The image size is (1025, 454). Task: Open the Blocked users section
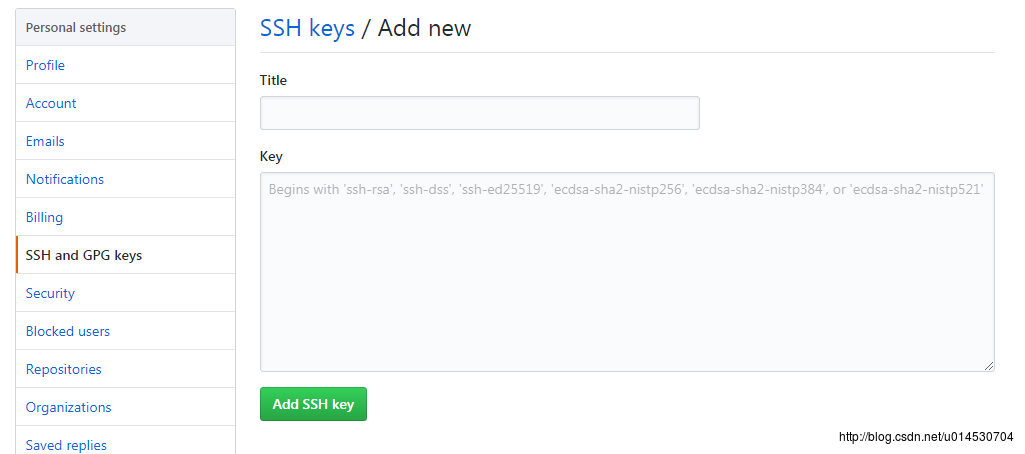[68, 331]
